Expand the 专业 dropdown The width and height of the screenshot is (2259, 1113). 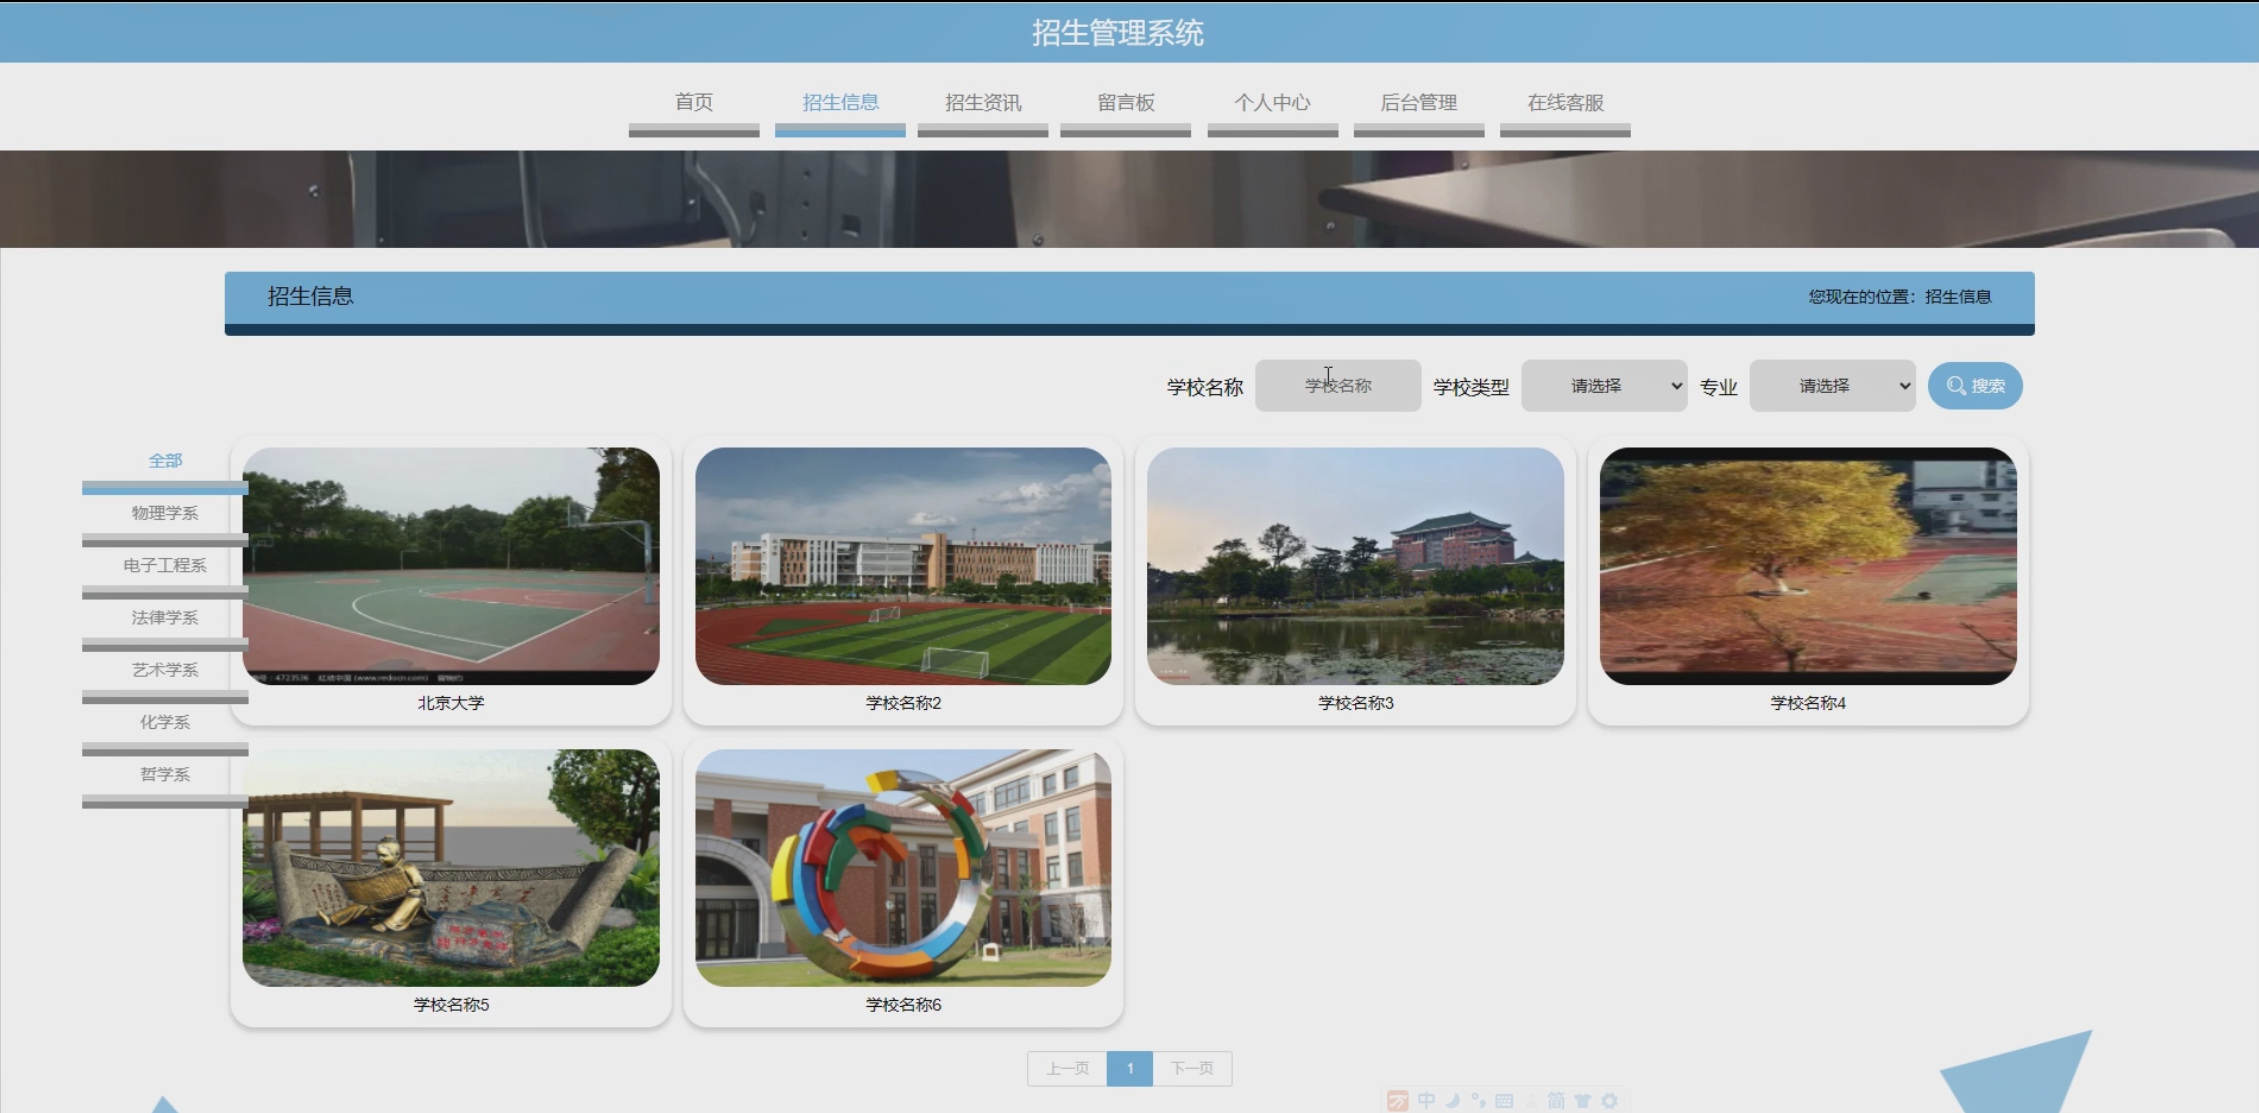coord(1832,386)
